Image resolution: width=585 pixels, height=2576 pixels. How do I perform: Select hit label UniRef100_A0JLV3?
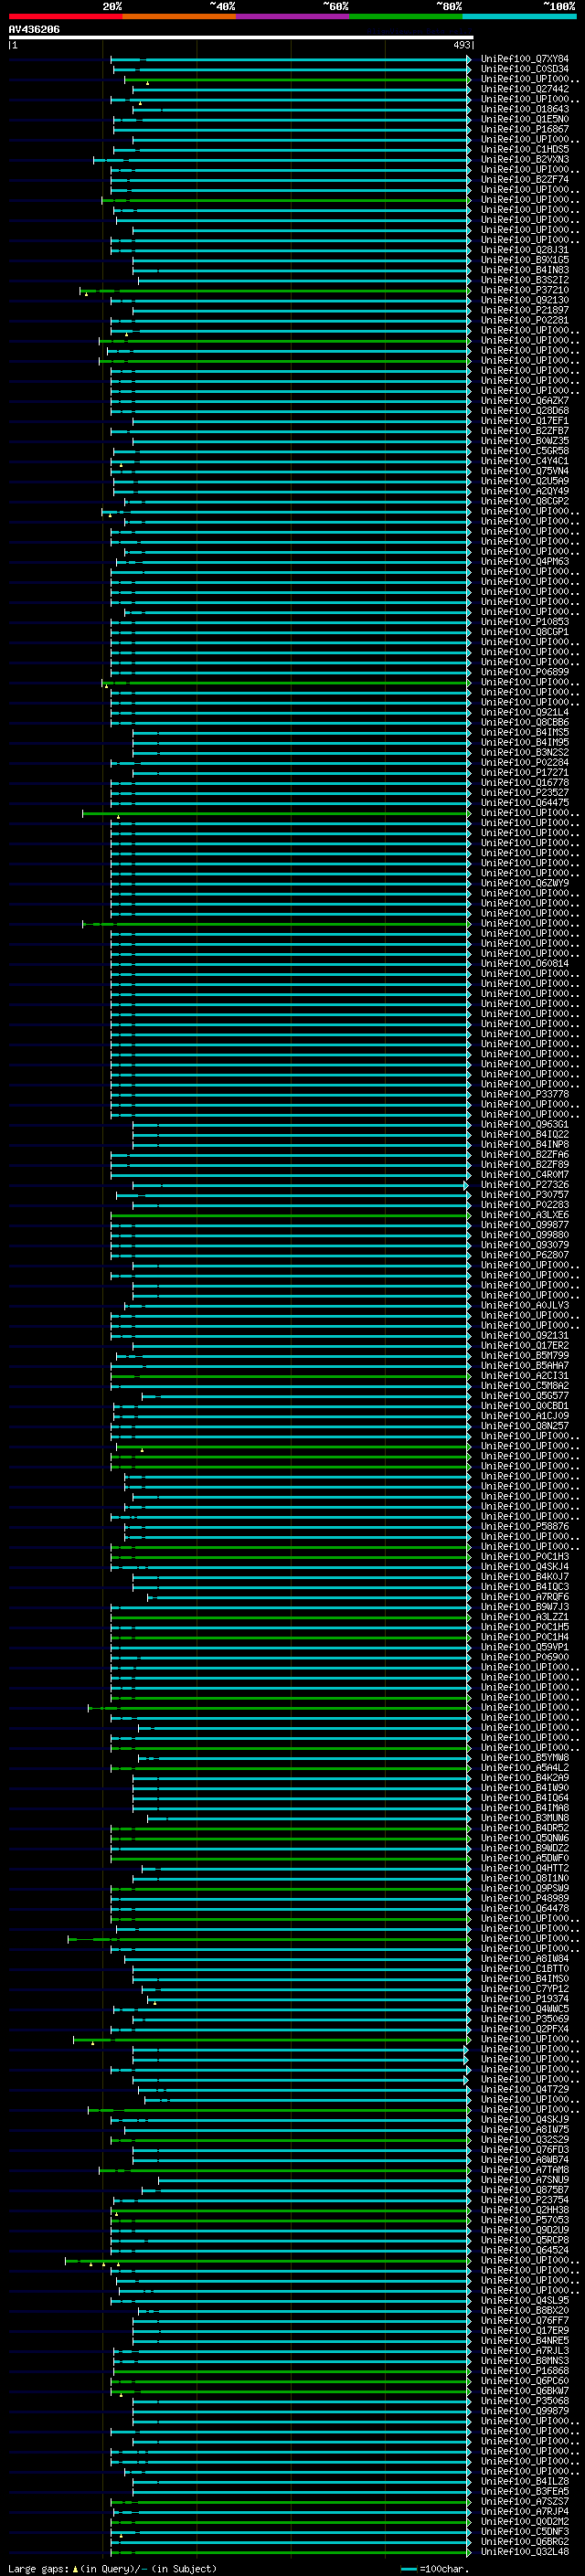[525, 1305]
